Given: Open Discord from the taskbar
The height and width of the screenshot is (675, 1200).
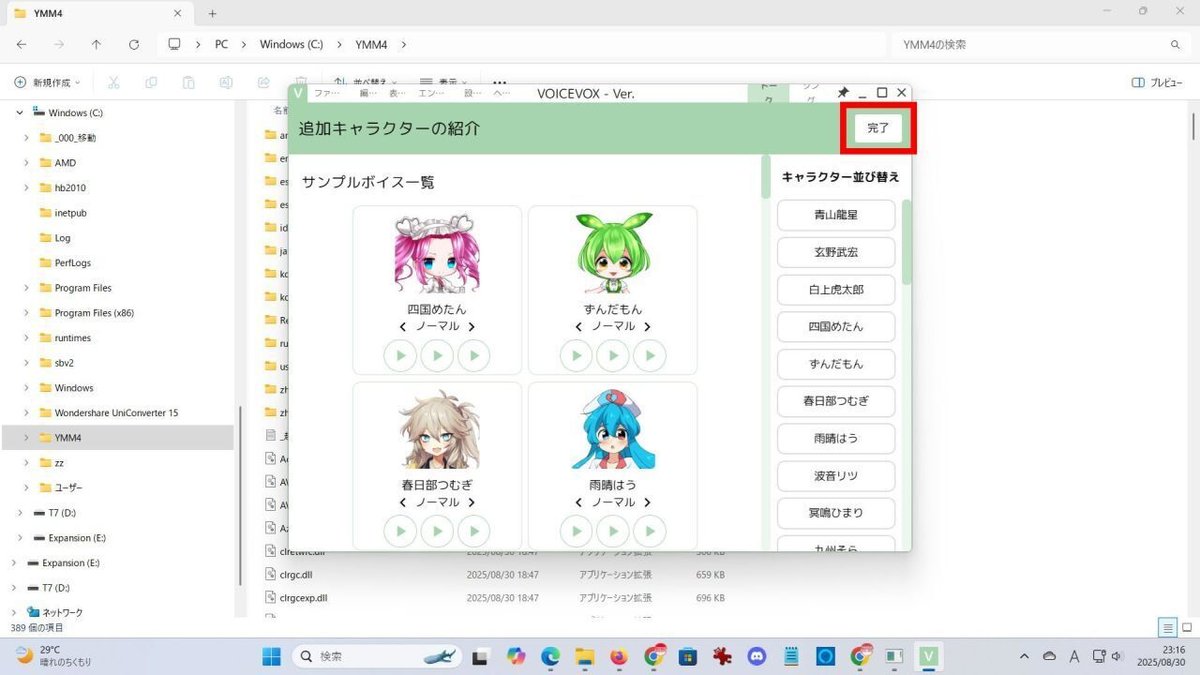Looking at the screenshot, I should [757, 656].
